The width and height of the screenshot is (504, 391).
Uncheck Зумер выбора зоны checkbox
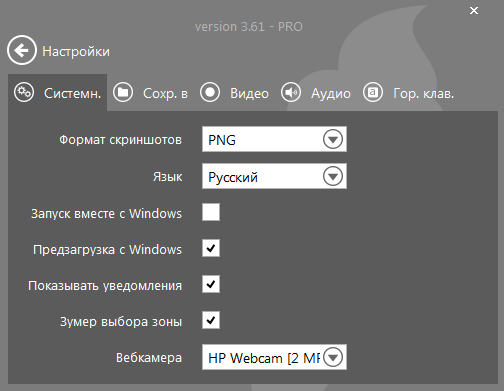click(x=211, y=320)
